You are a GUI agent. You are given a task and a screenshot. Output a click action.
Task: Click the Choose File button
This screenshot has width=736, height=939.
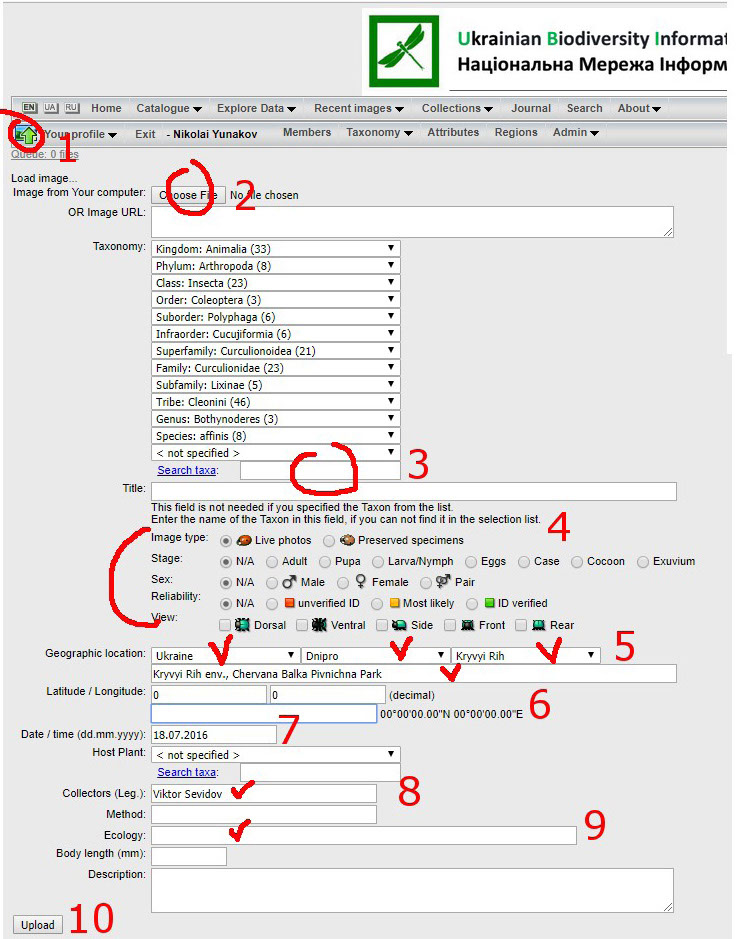[189, 195]
